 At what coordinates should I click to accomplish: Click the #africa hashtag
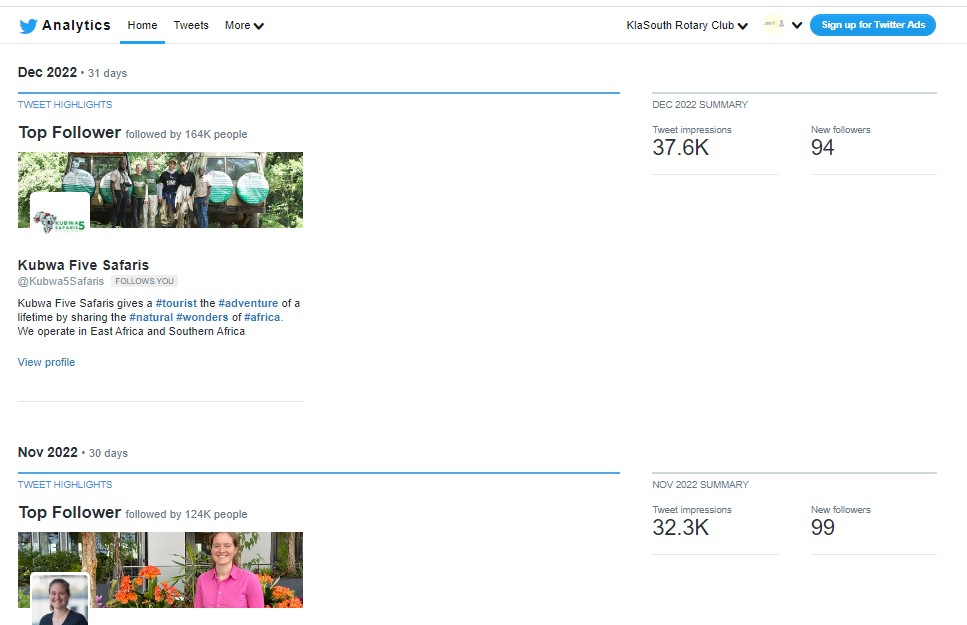click(x=262, y=317)
